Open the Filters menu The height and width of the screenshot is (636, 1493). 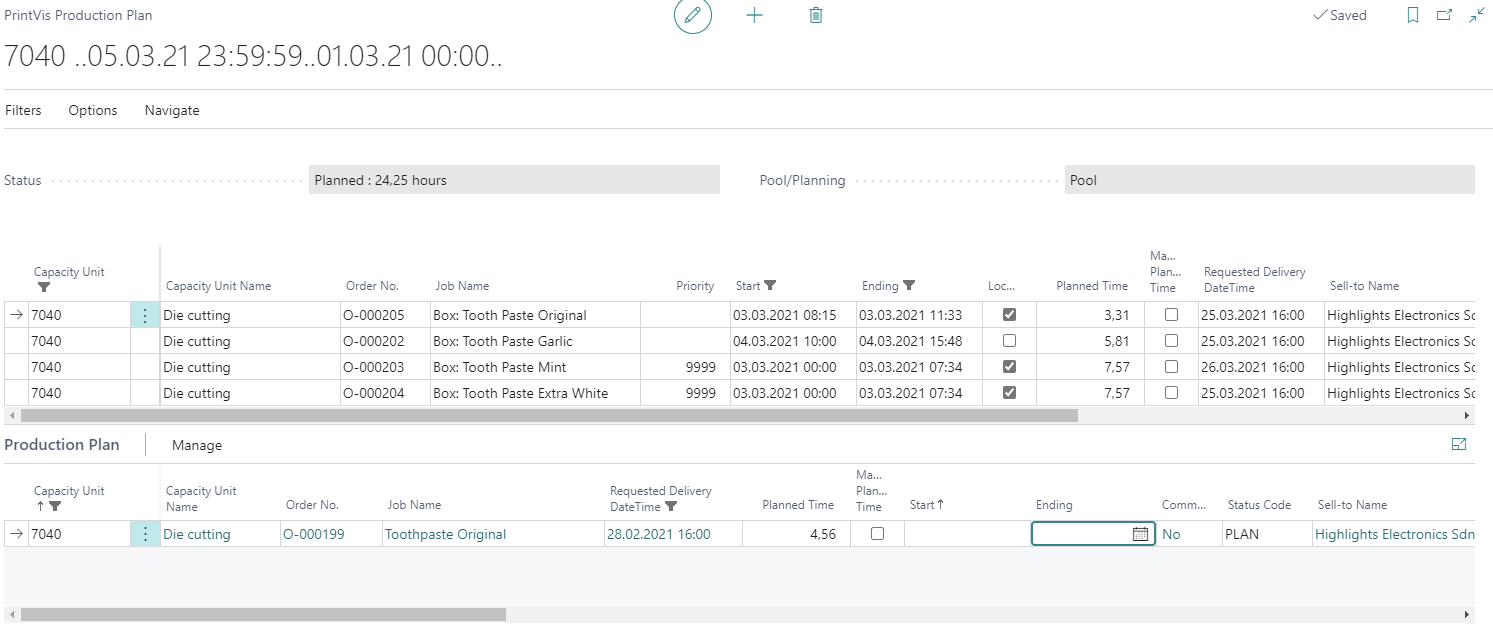pyautogui.click(x=23, y=110)
